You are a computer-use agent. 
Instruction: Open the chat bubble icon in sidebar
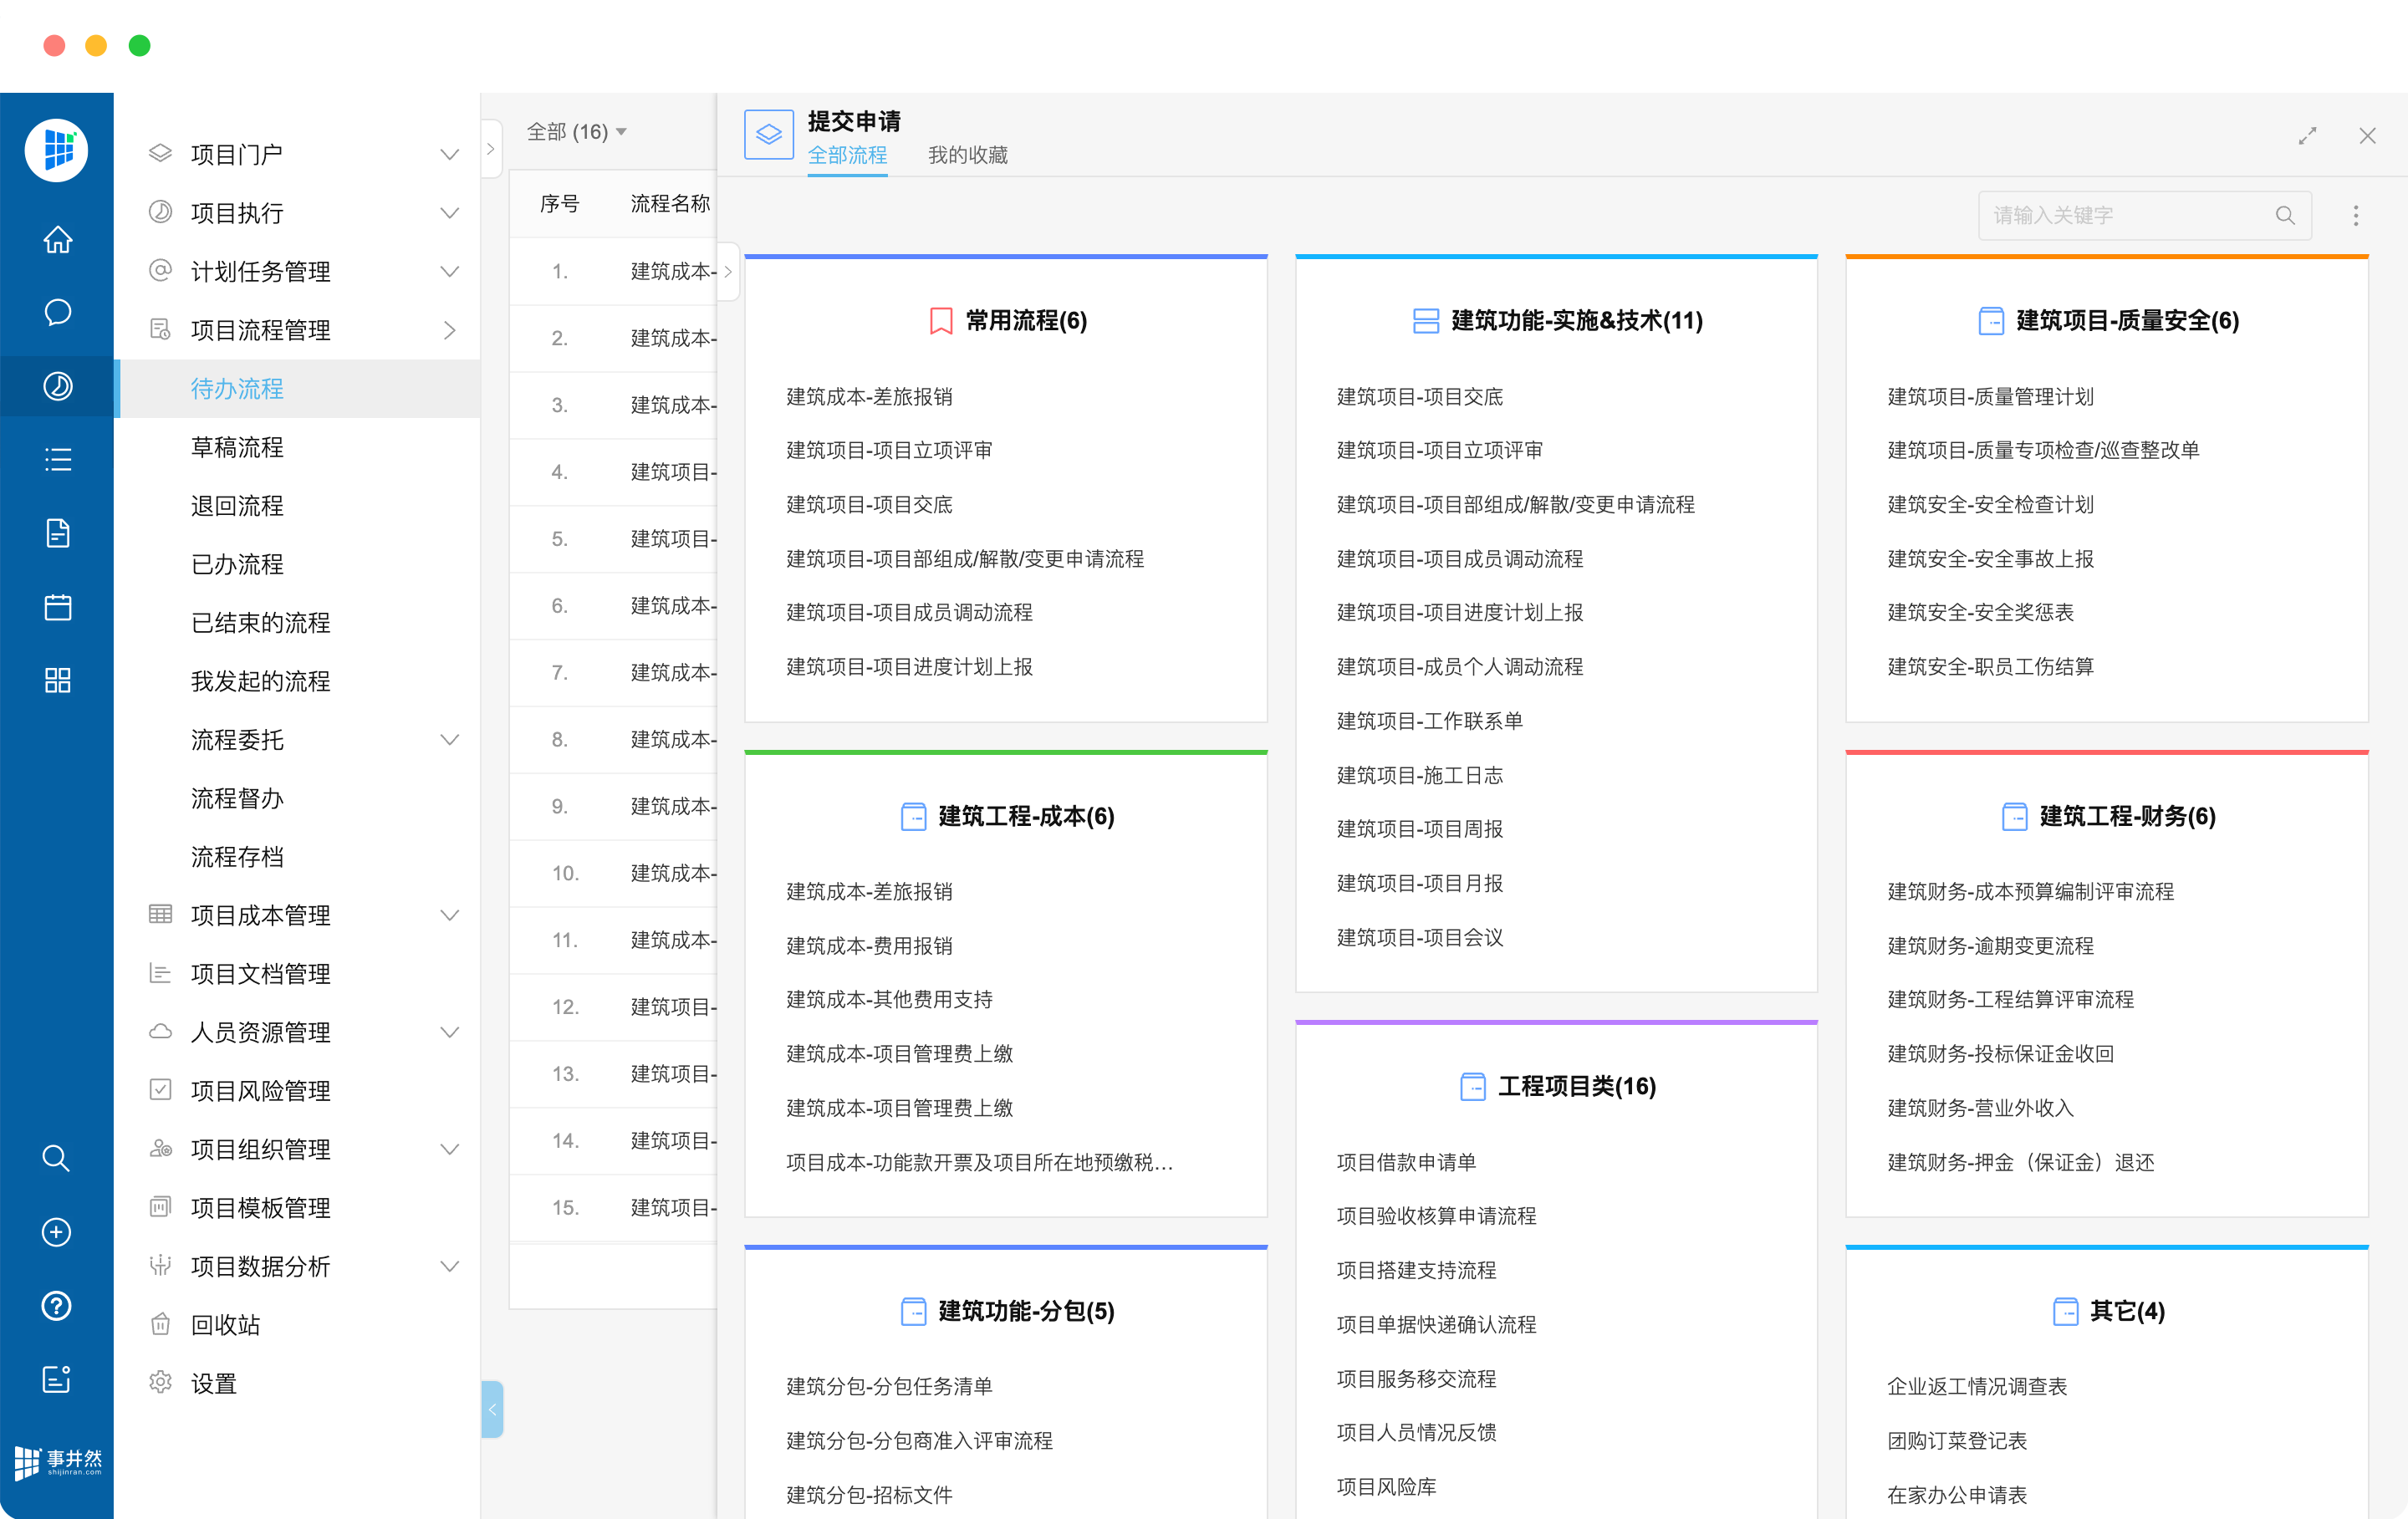point(57,313)
